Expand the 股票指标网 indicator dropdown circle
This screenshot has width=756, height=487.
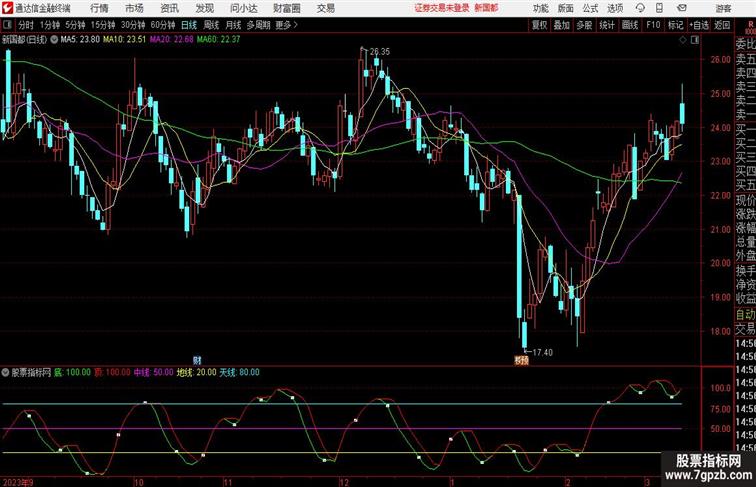[x=5, y=372]
